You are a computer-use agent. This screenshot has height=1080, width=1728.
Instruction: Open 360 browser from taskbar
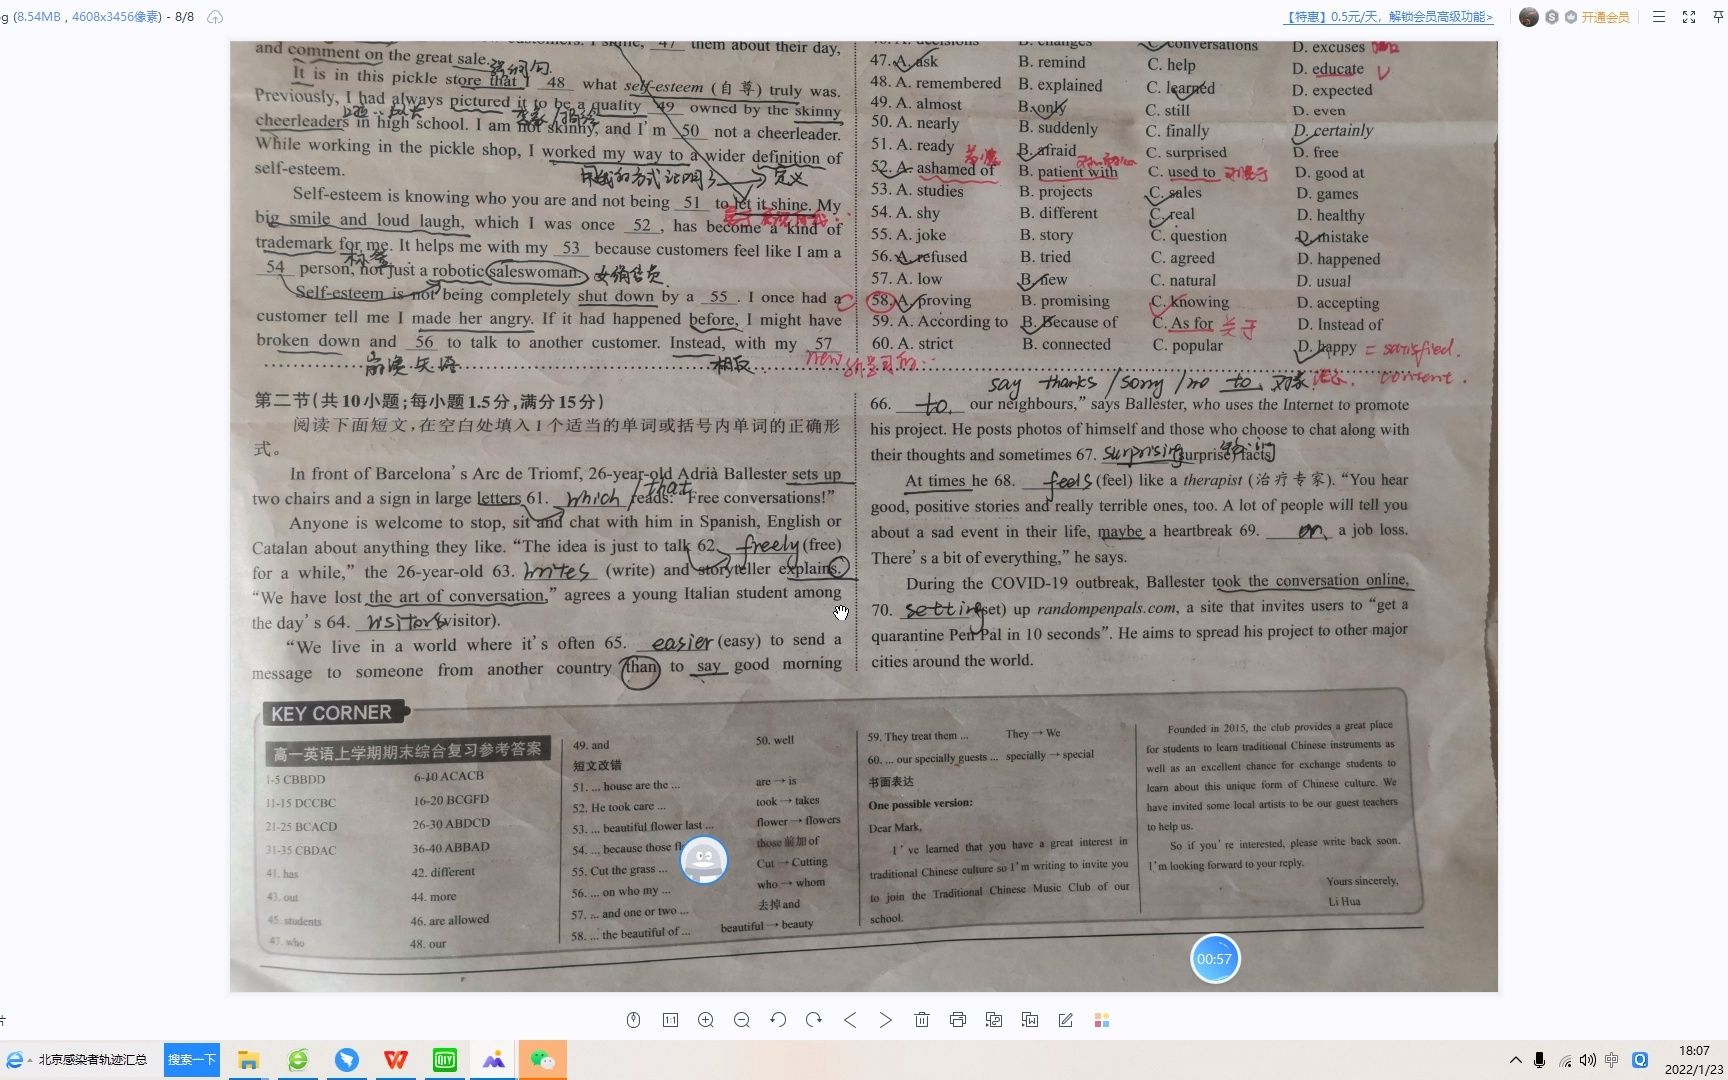click(x=298, y=1060)
